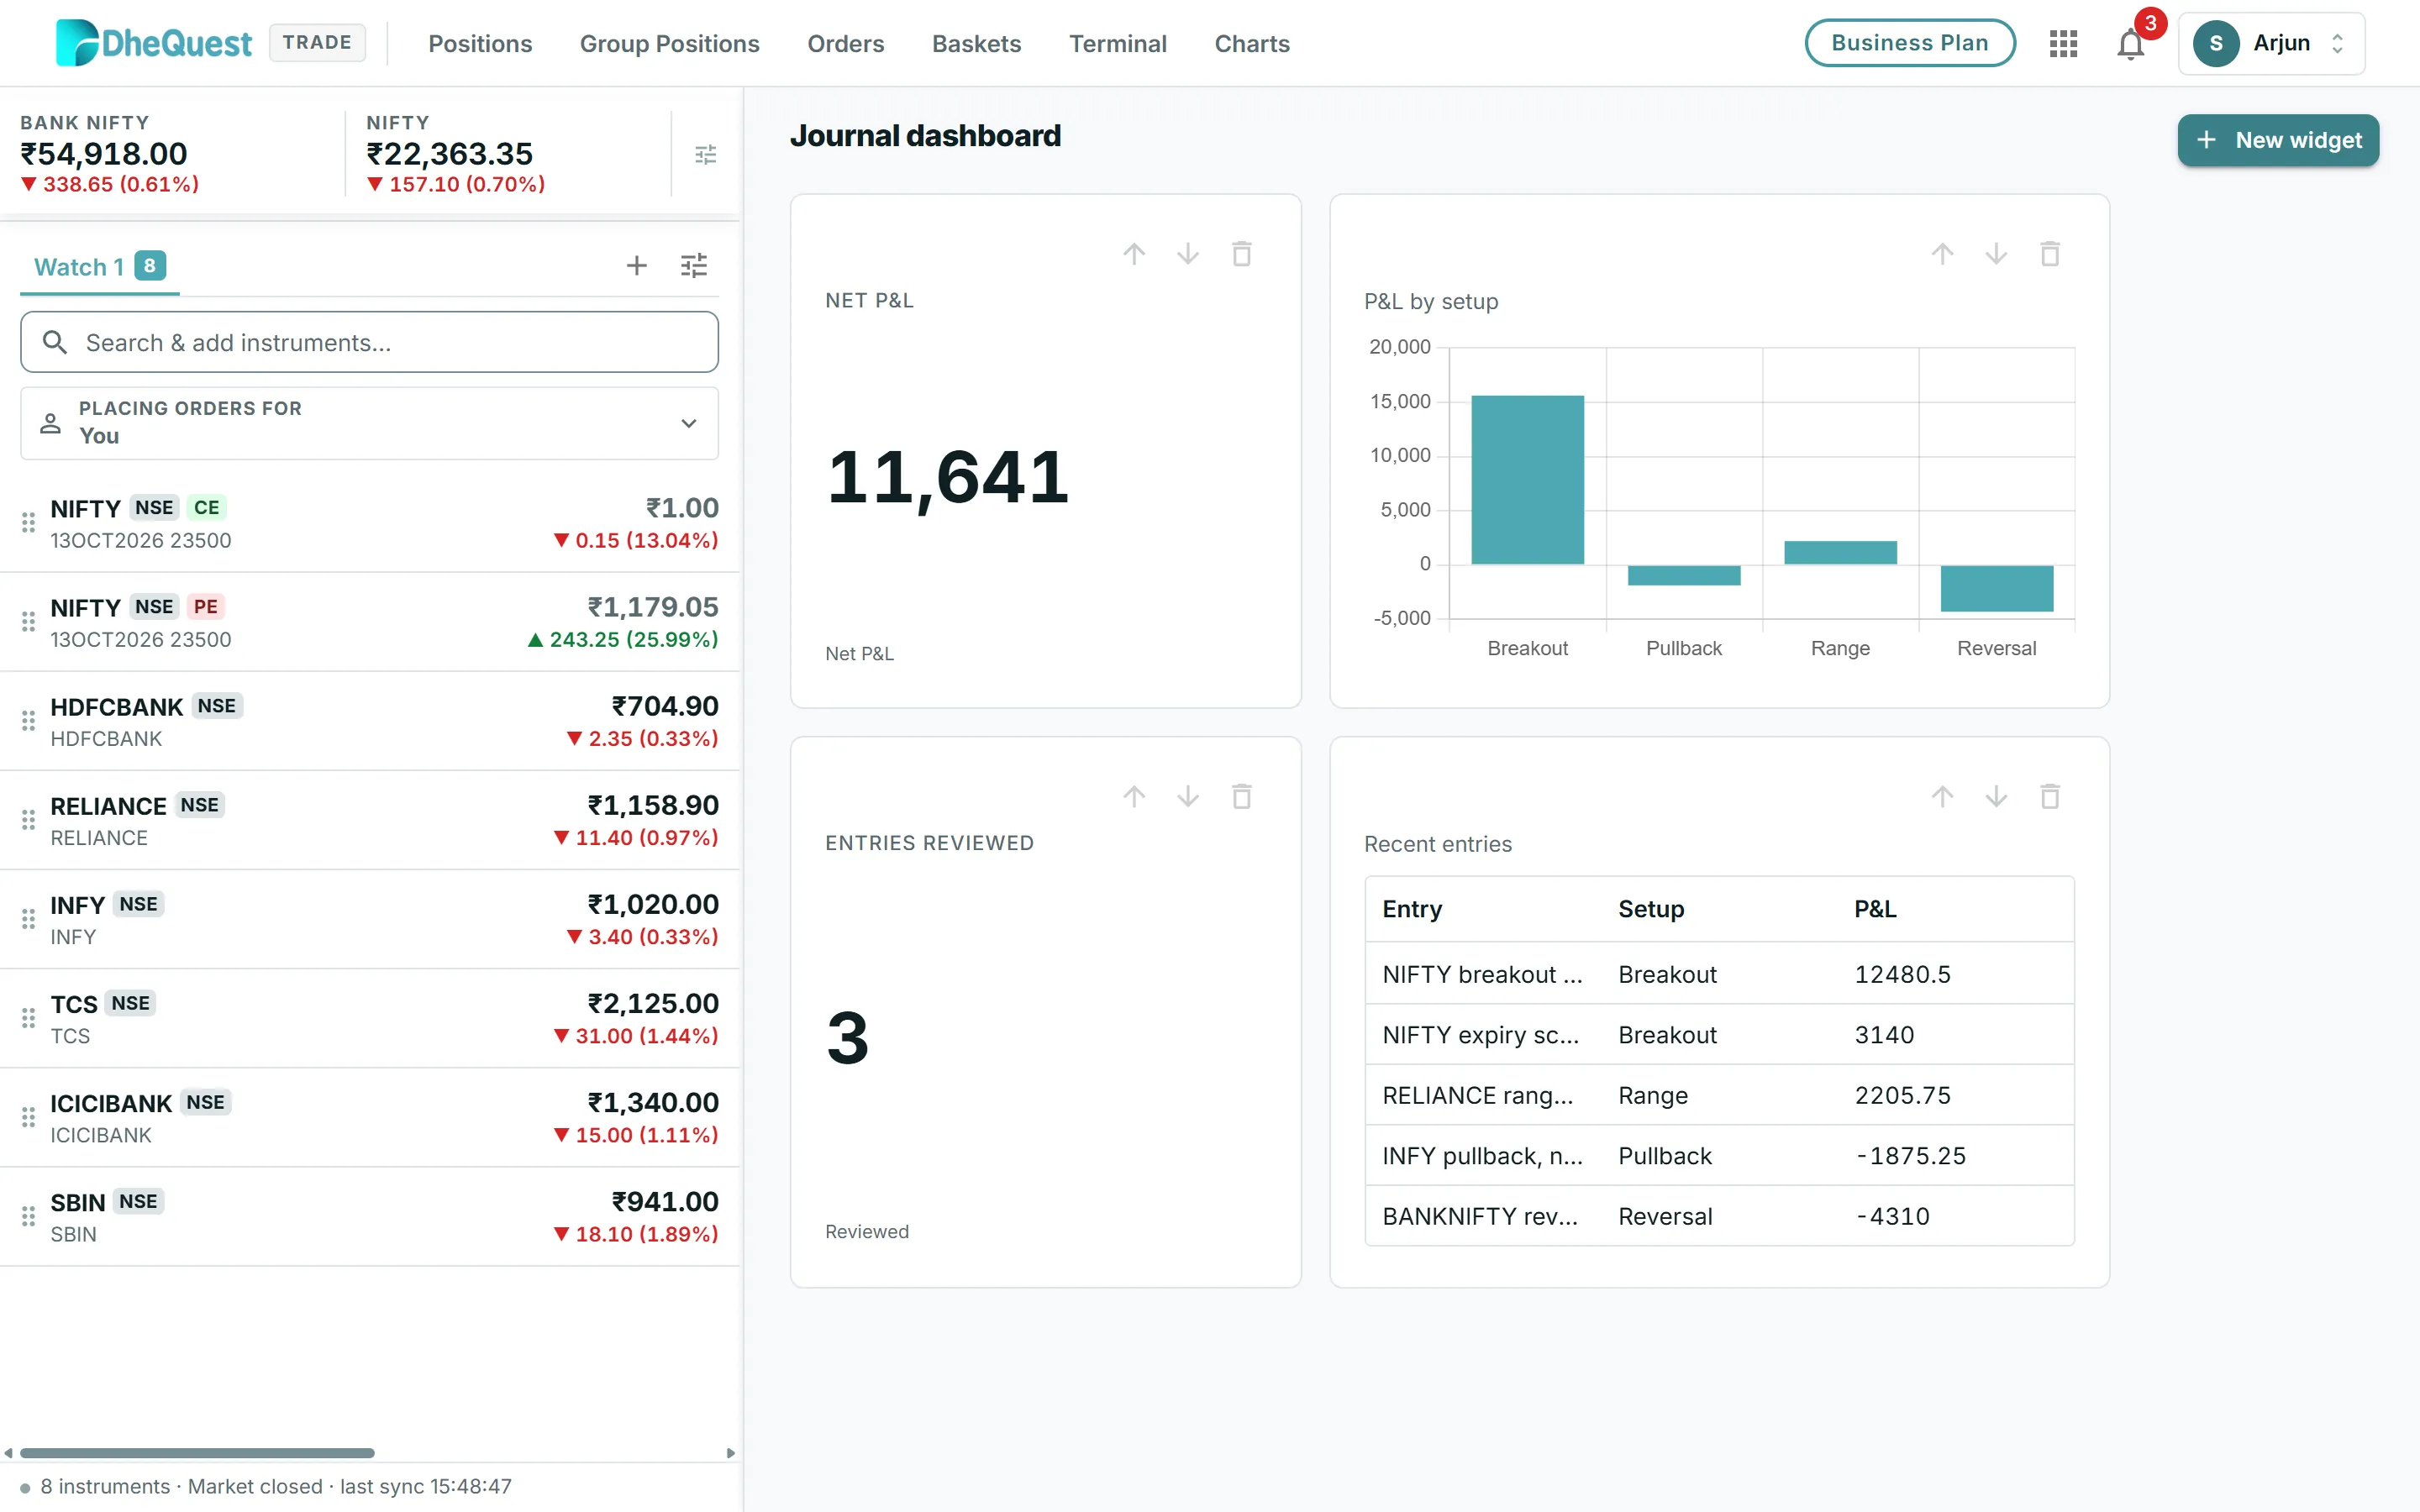Click the DheQuest logo
Screen dimensions: 2420x1512
point(154,43)
